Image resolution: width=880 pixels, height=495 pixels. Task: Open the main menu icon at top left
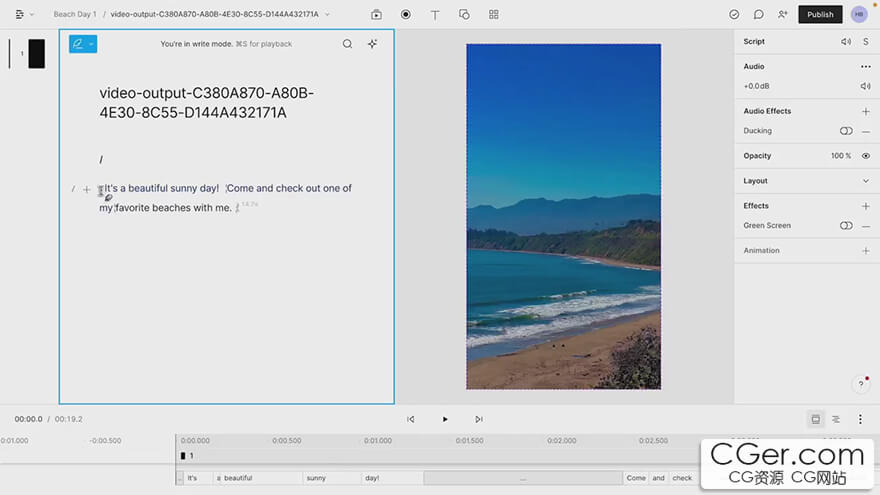tap(20, 15)
